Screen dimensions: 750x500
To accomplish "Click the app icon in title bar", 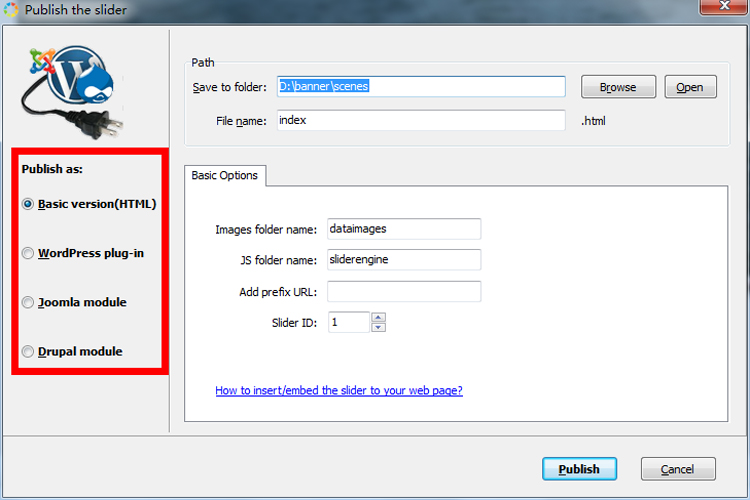I will click(x=11, y=10).
